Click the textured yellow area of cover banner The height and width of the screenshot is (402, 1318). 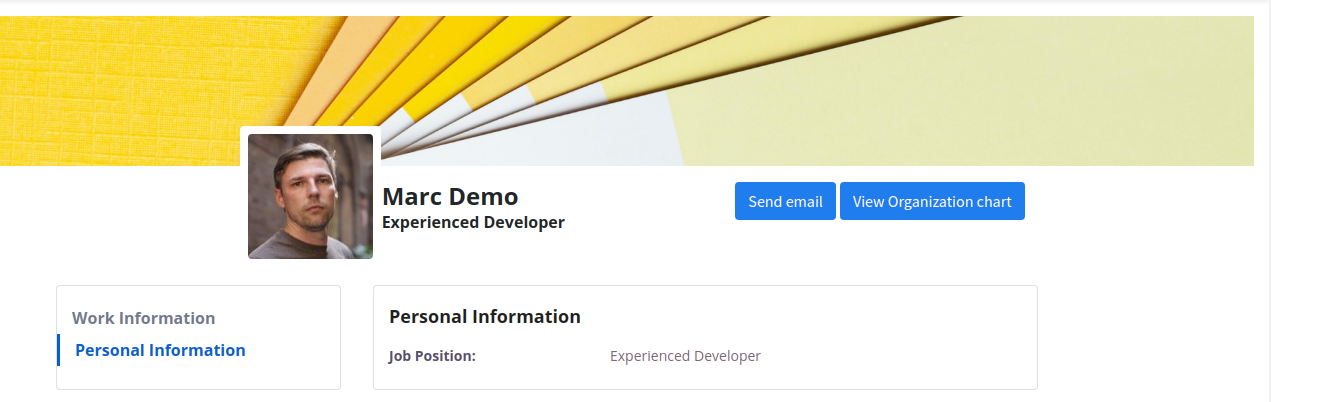pos(120,90)
